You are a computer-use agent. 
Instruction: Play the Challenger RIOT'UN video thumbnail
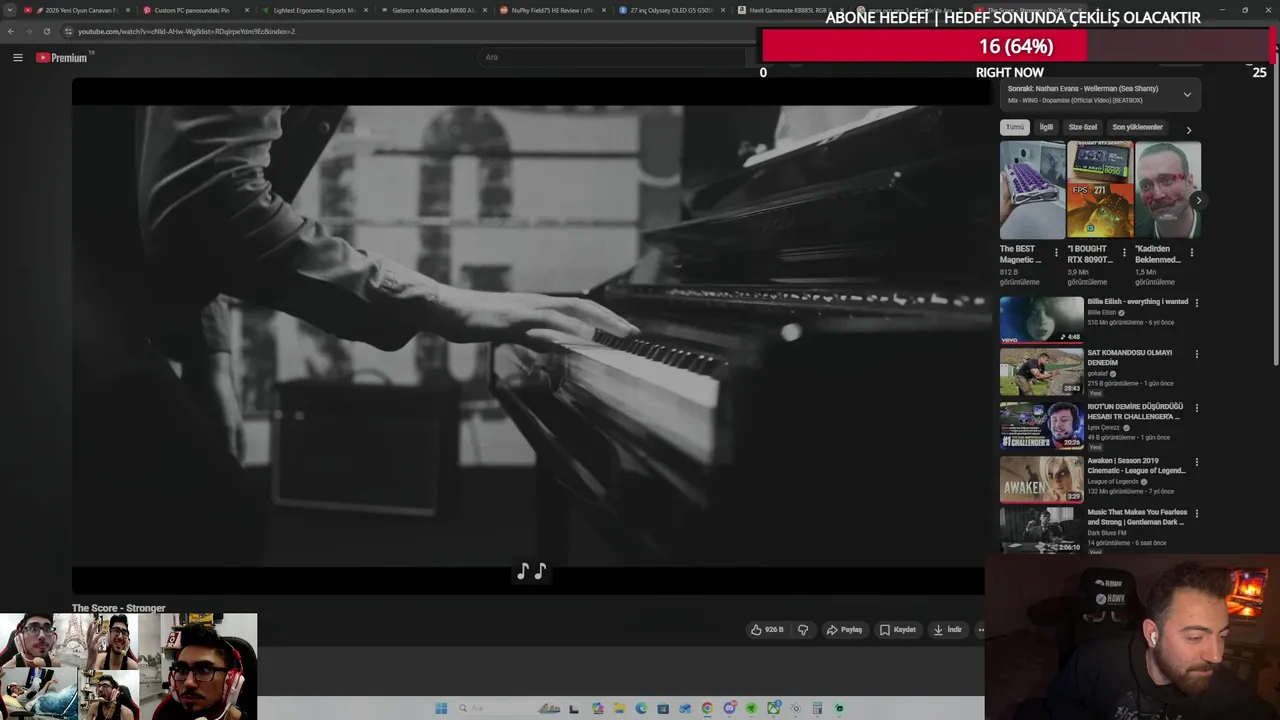(1041, 425)
